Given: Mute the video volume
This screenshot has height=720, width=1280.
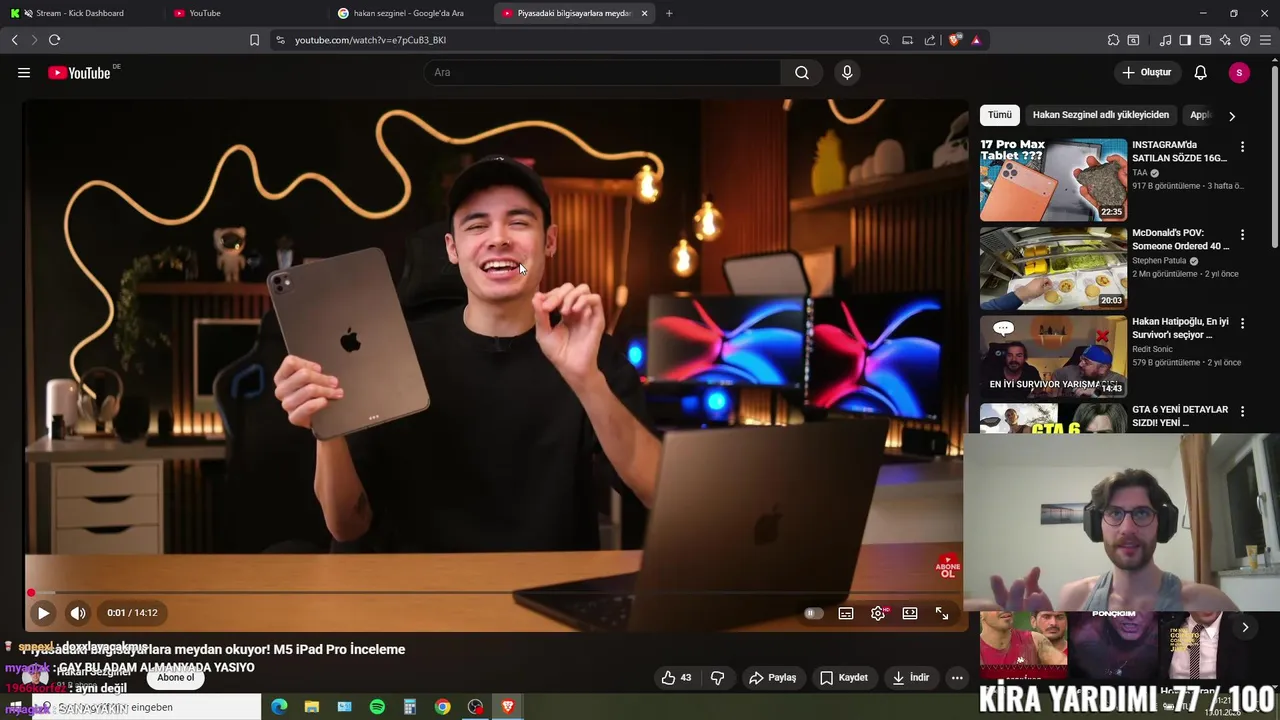Looking at the screenshot, I should pos(78,613).
